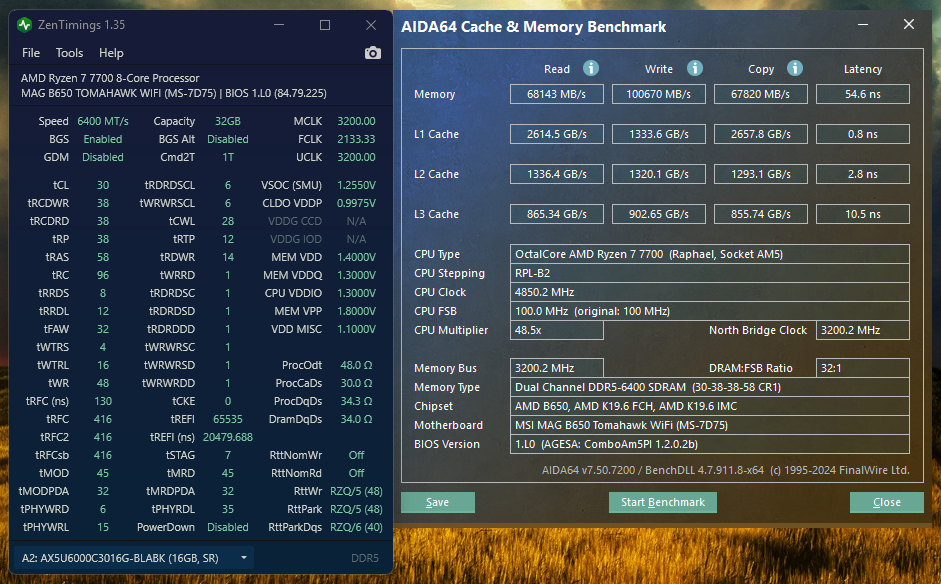Open the Read info icon
This screenshot has width=941, height=584.
[591, 68]
